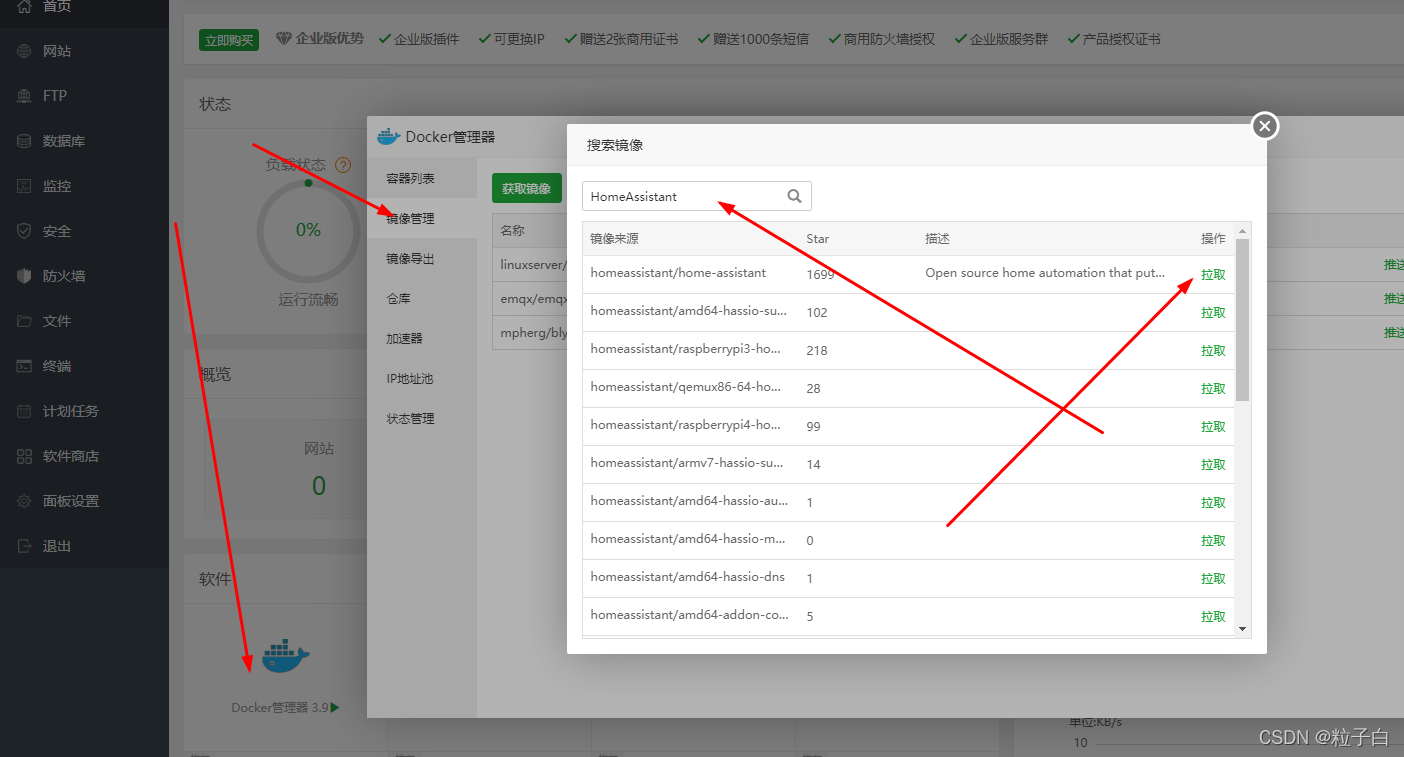Click the folder icon for 文件

point(25,321)
